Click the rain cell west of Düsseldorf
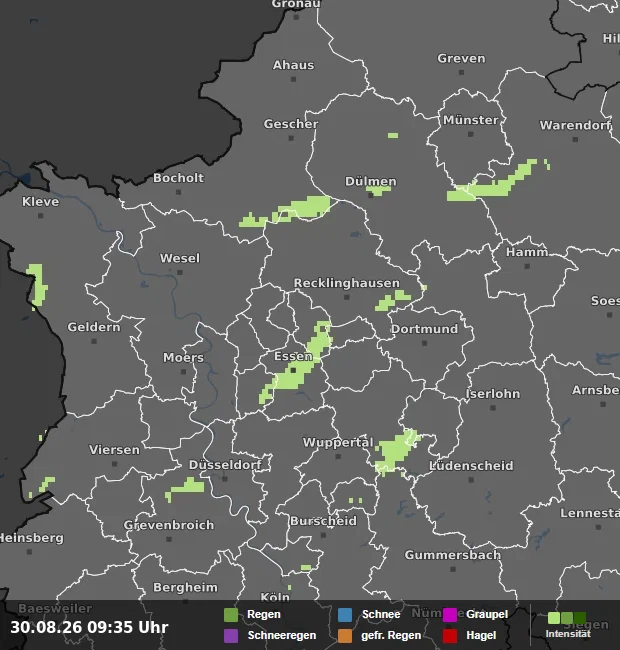The height and width of the screenshot is (650, 620). (x=185, y=488)
